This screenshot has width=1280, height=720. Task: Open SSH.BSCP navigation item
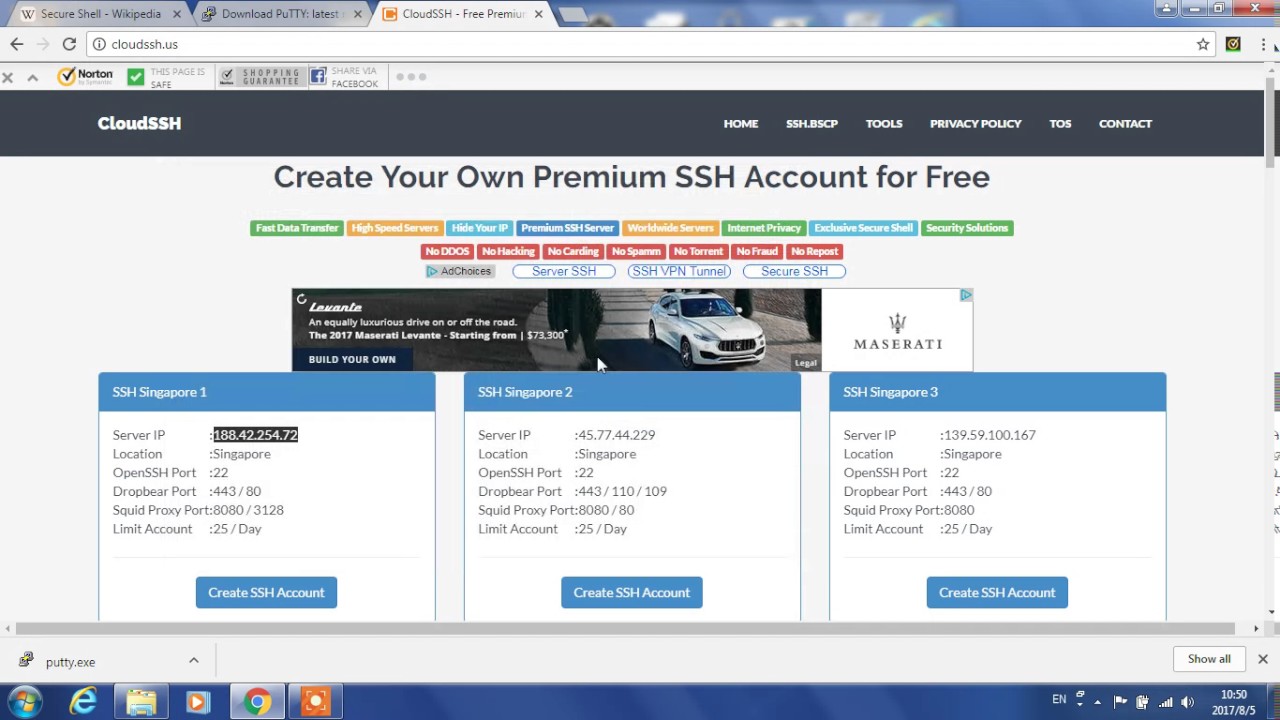(x=812, y=123)
